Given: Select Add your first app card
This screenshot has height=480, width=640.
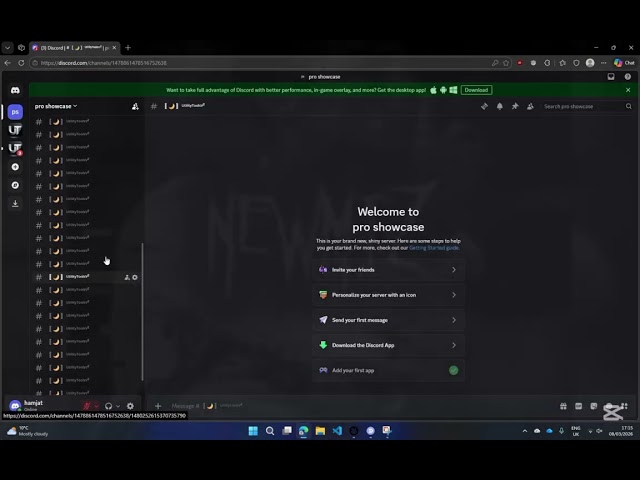Looking at the screenshot, I should click(388, 371).
